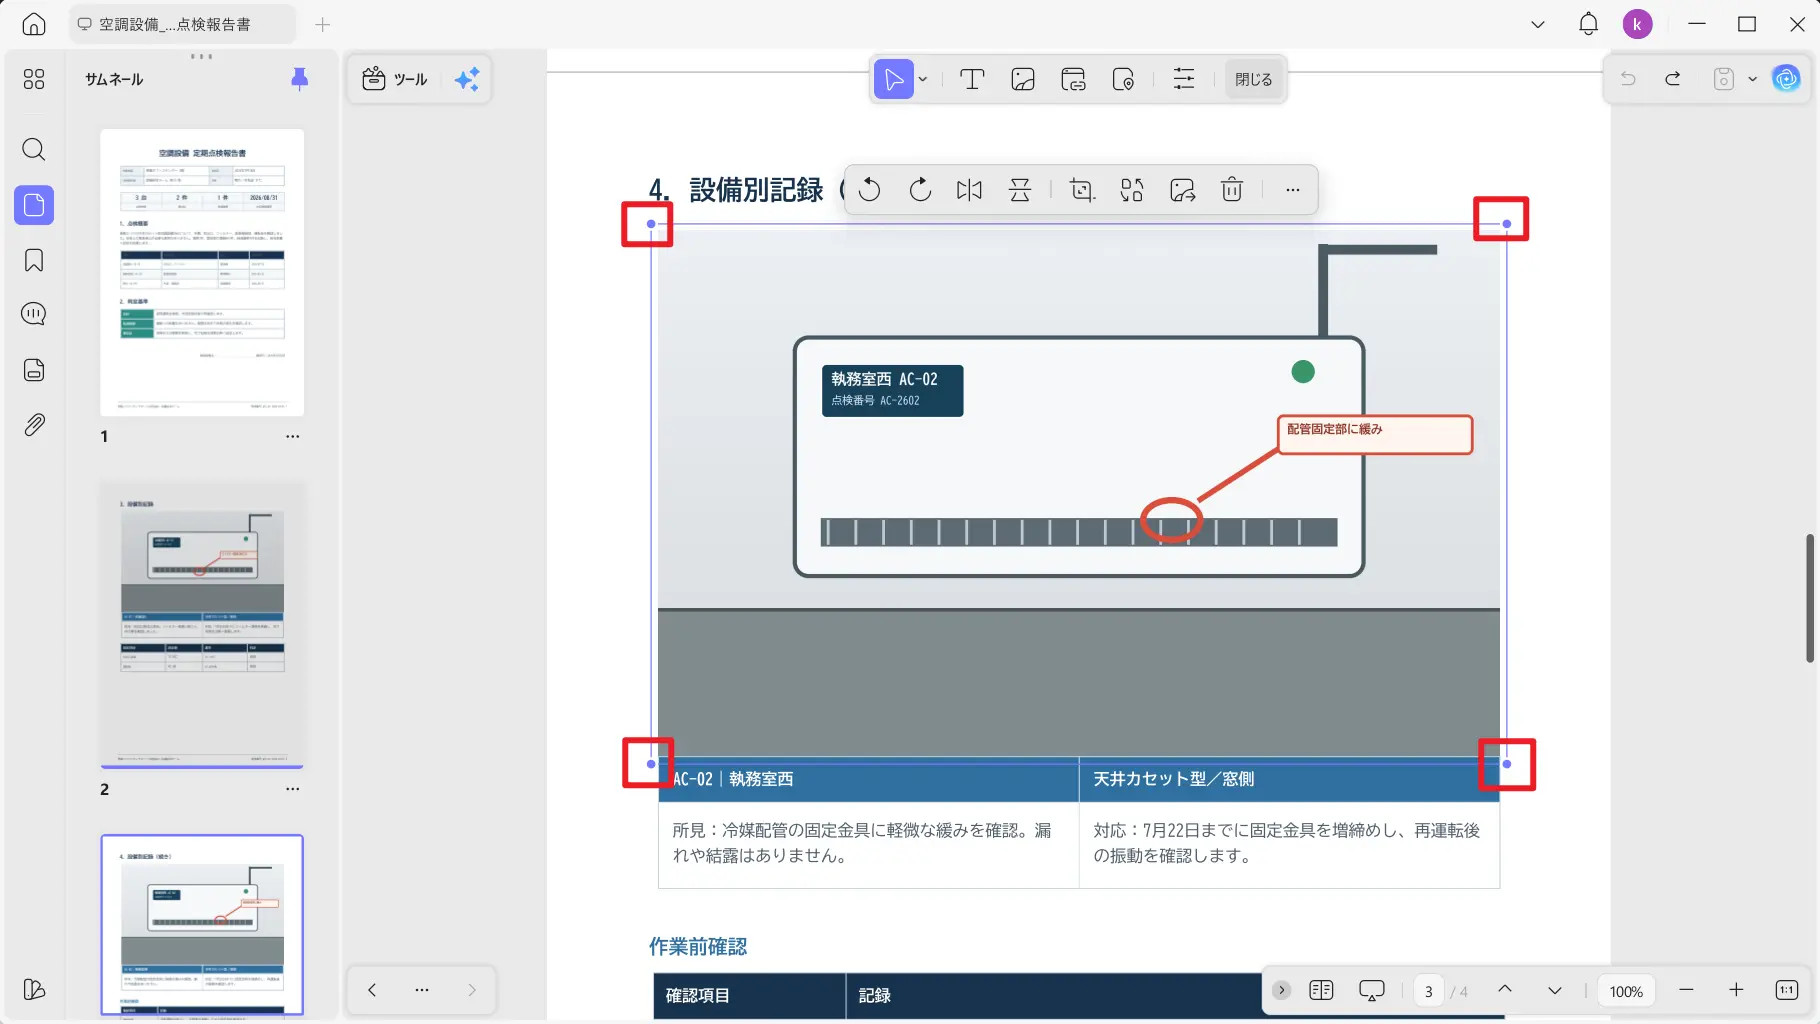This screenshot has width=1820, height=1024.
Task: Redo the last action
Action: pyautogui.click(x=1673, y=79)
